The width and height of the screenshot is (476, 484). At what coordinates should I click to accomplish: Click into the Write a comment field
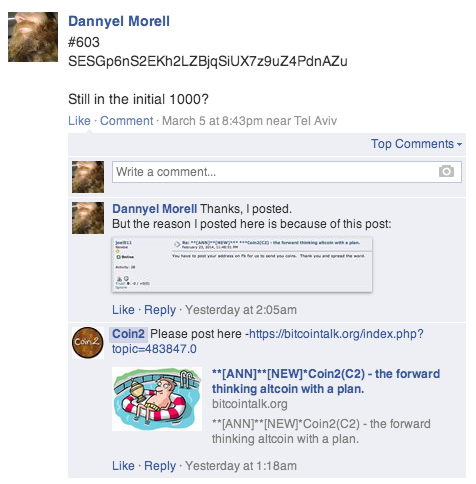coord(287,172)
